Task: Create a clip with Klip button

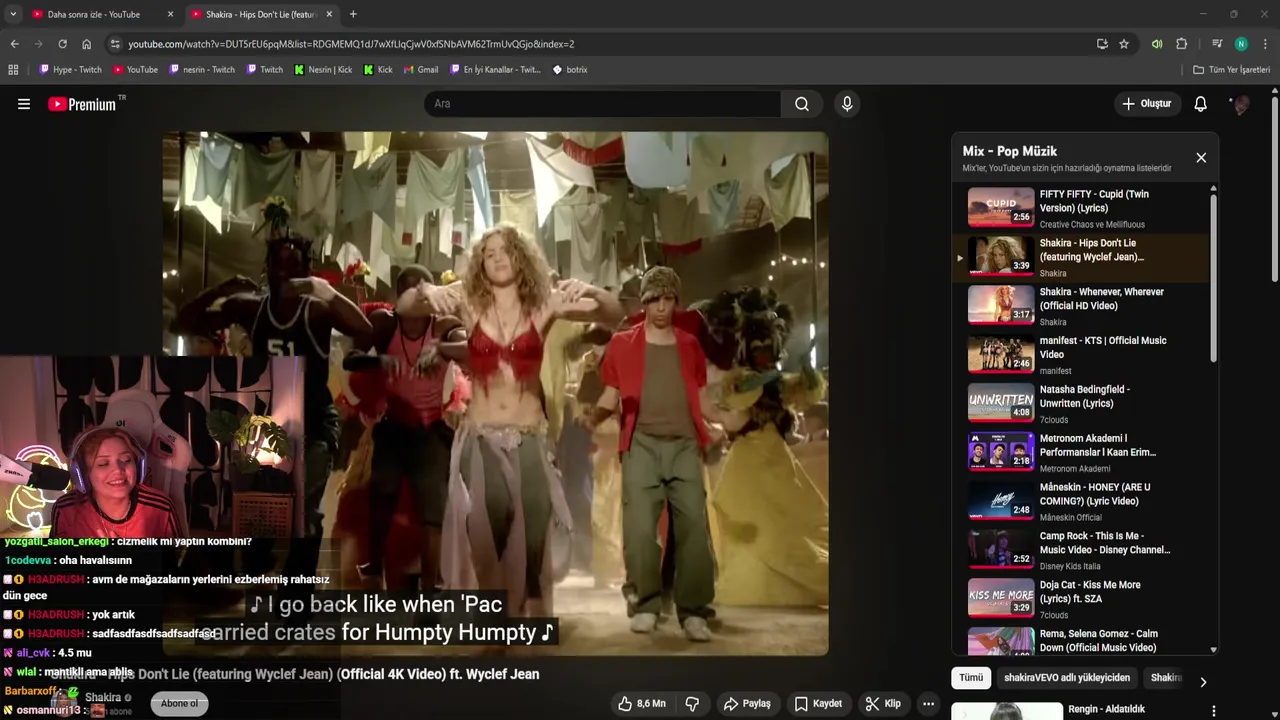Action: click(883, 704)
